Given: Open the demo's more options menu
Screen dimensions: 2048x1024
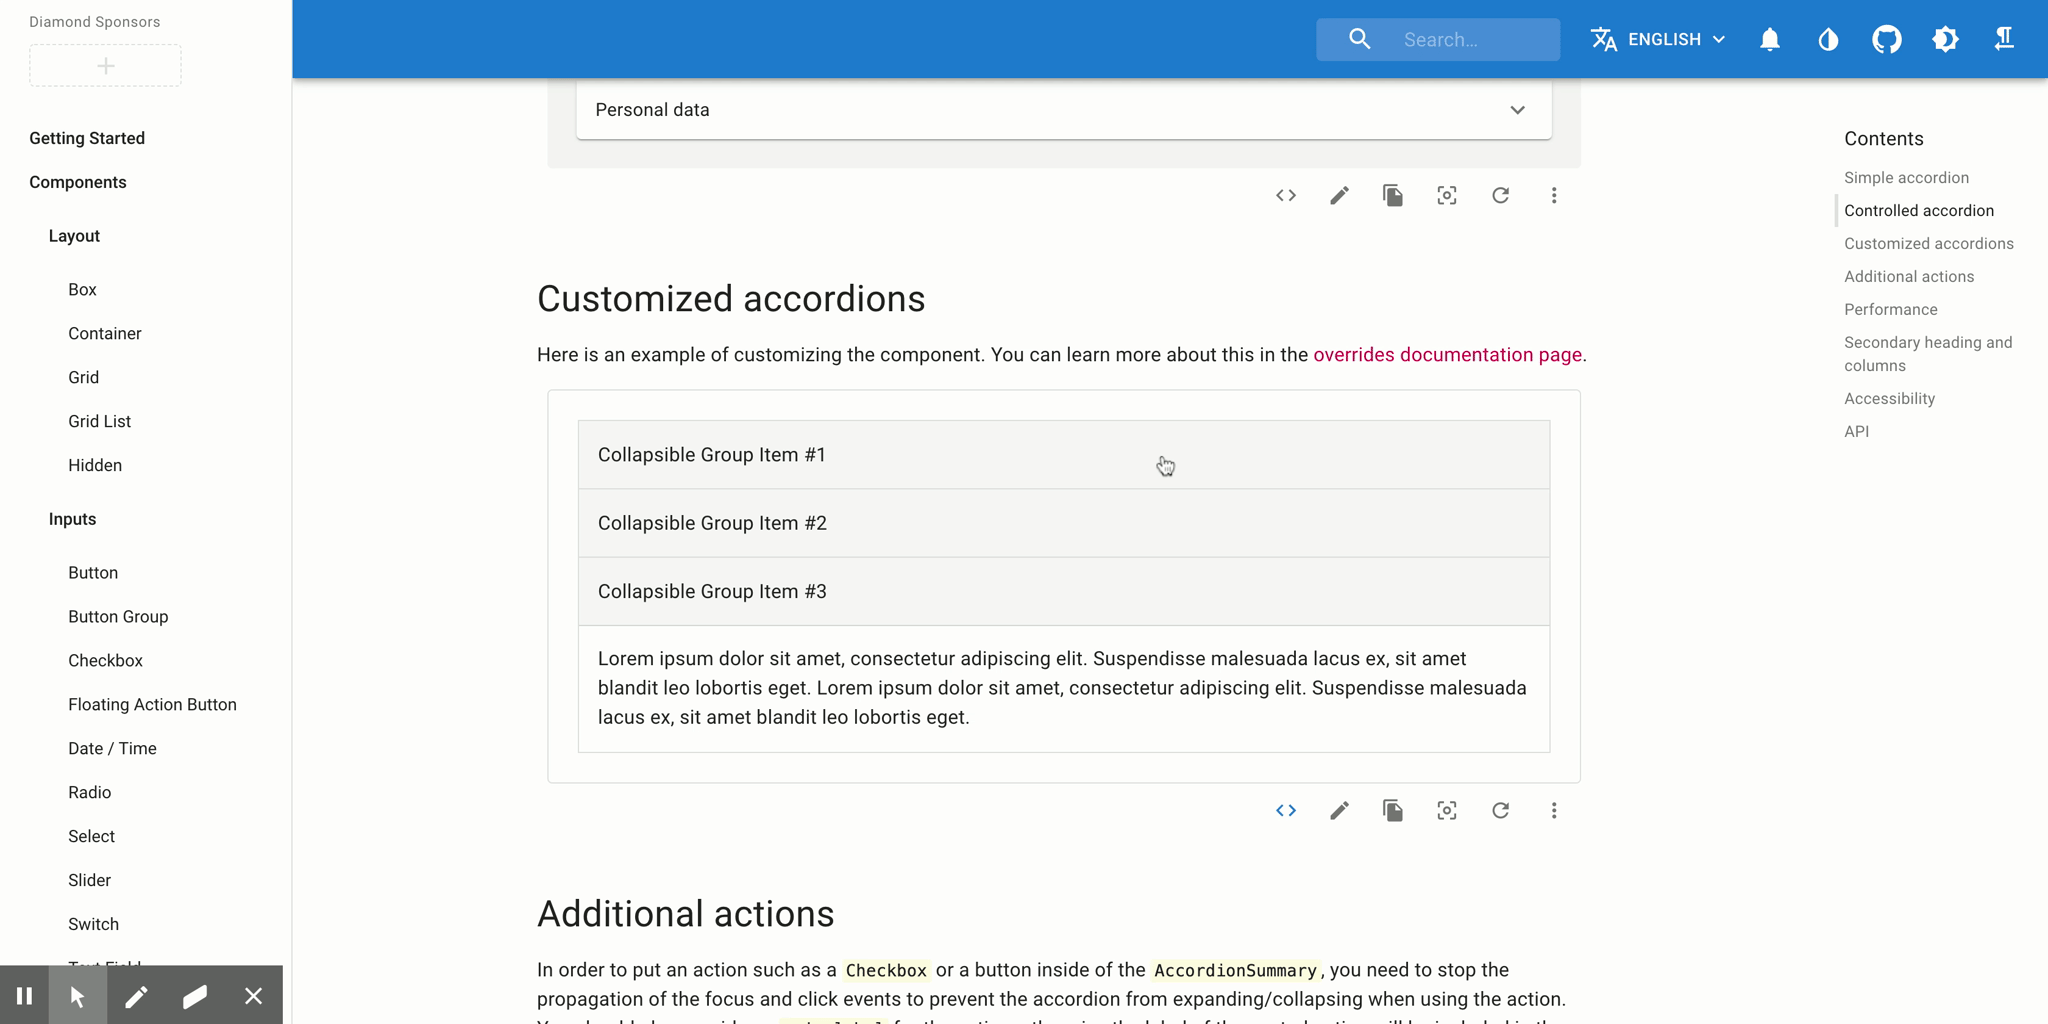Looking at the screenshot, I should point(1555,810).
